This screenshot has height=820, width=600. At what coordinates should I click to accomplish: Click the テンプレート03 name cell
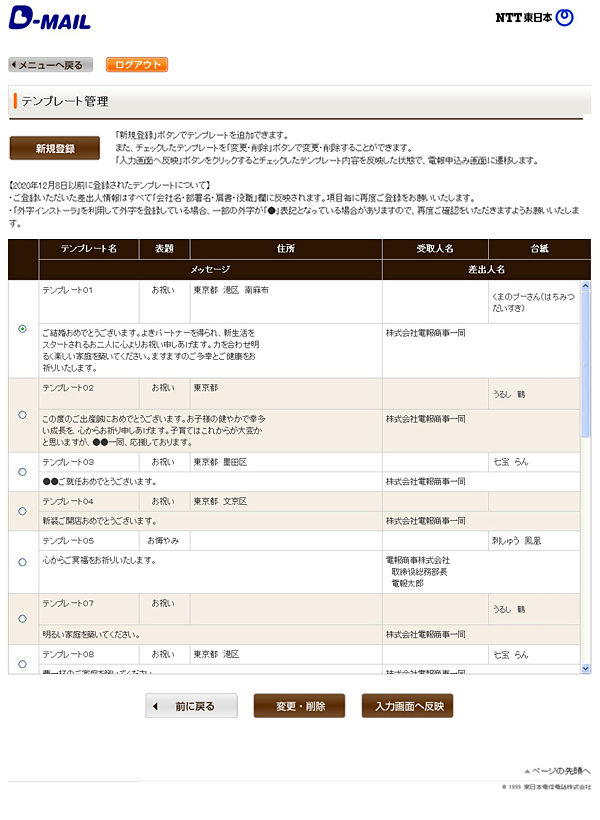(x=89, y=462)
